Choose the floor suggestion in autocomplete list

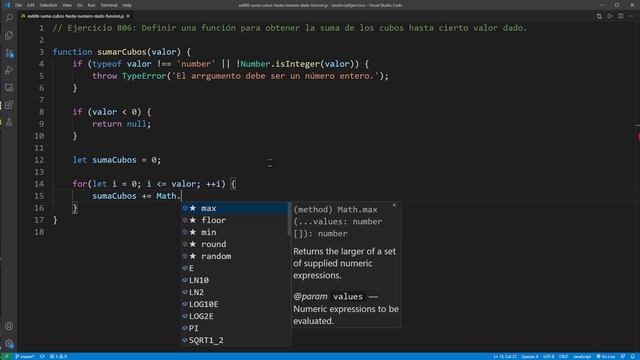click(235, 220)
